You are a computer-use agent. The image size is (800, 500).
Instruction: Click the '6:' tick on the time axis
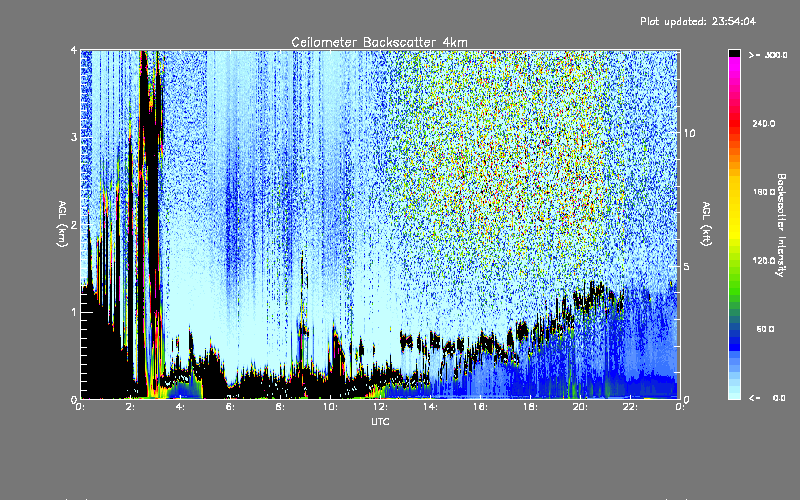pyautogui.click(x=231, y=407)
